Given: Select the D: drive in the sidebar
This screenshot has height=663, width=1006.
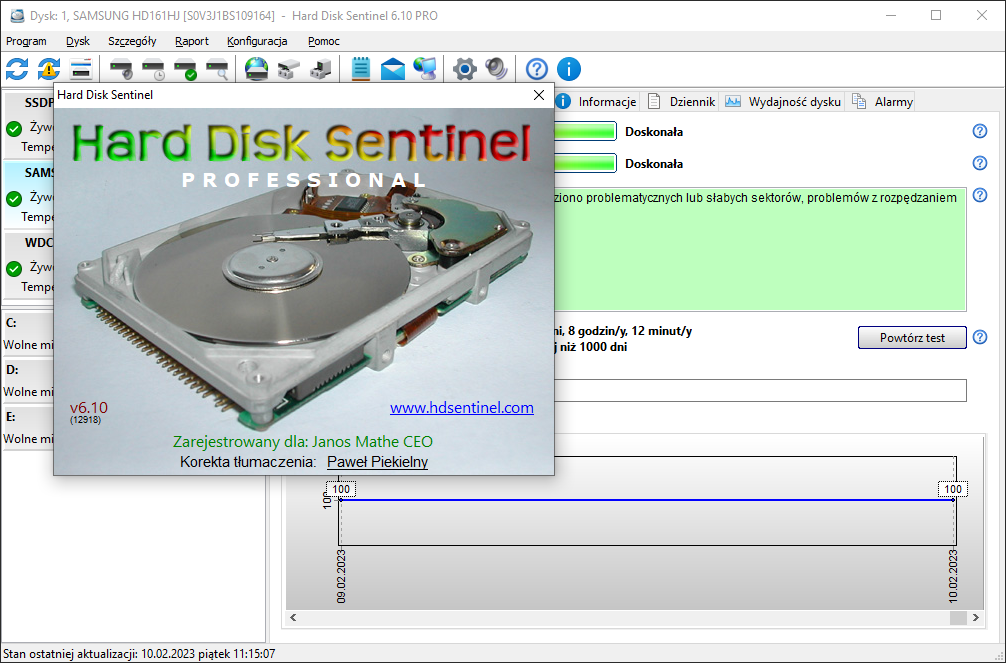Looking at the screenshot, I should click(x=29, y=381).
